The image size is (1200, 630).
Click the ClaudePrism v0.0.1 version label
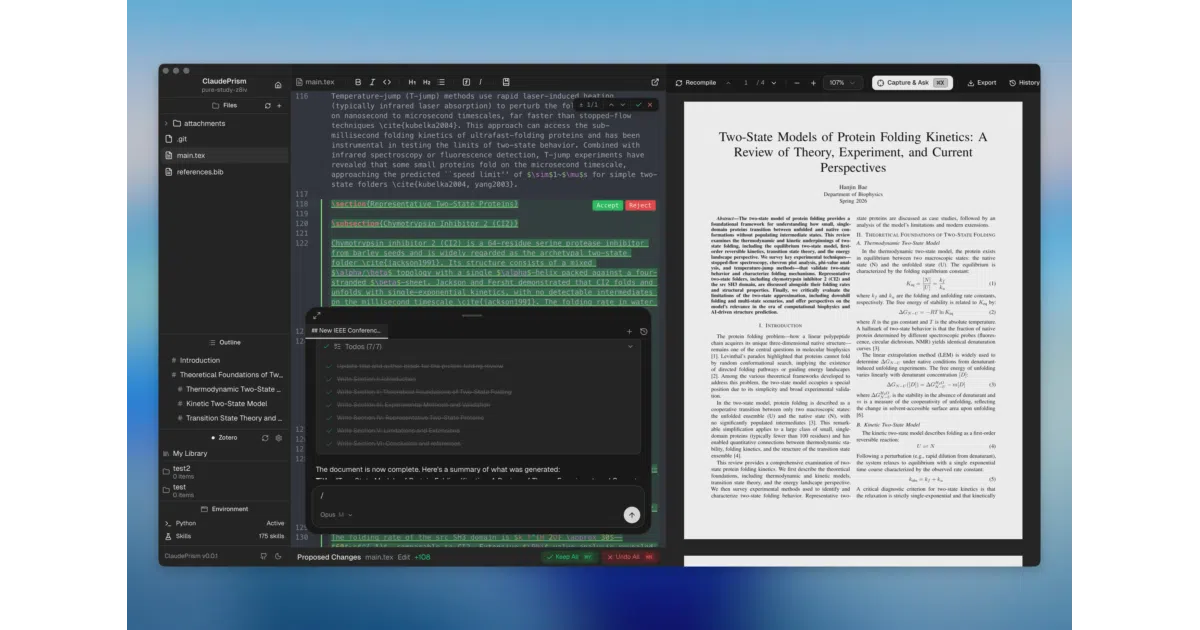pos(191,556)
